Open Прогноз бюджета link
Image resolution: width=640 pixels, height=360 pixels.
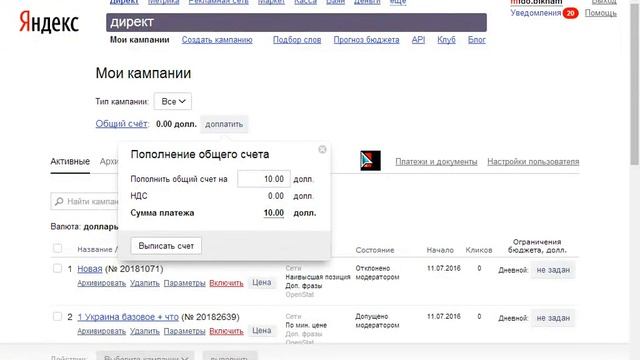(366, 40)
